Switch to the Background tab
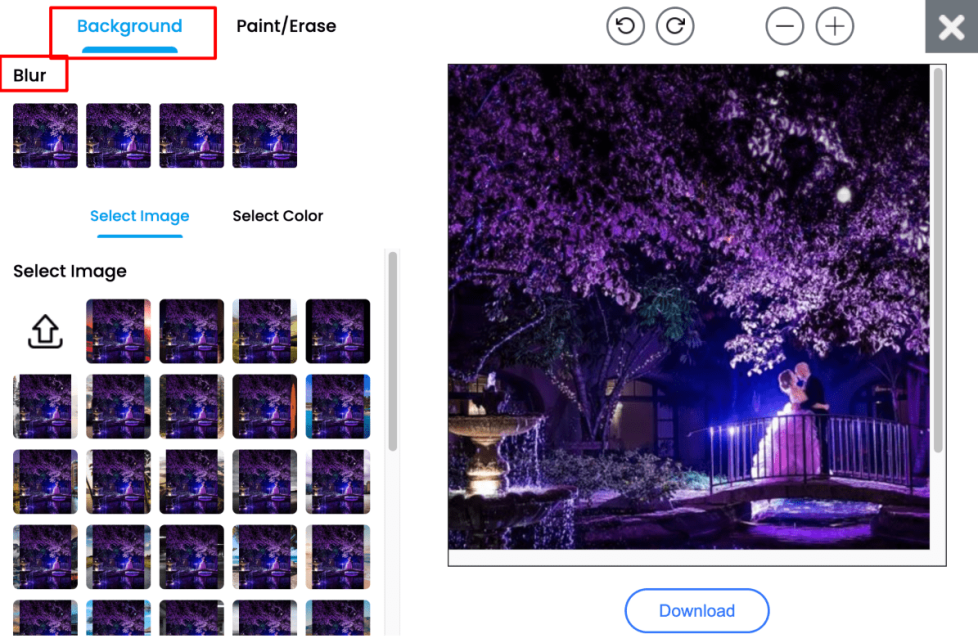978x643 pixels. point(130,27)
